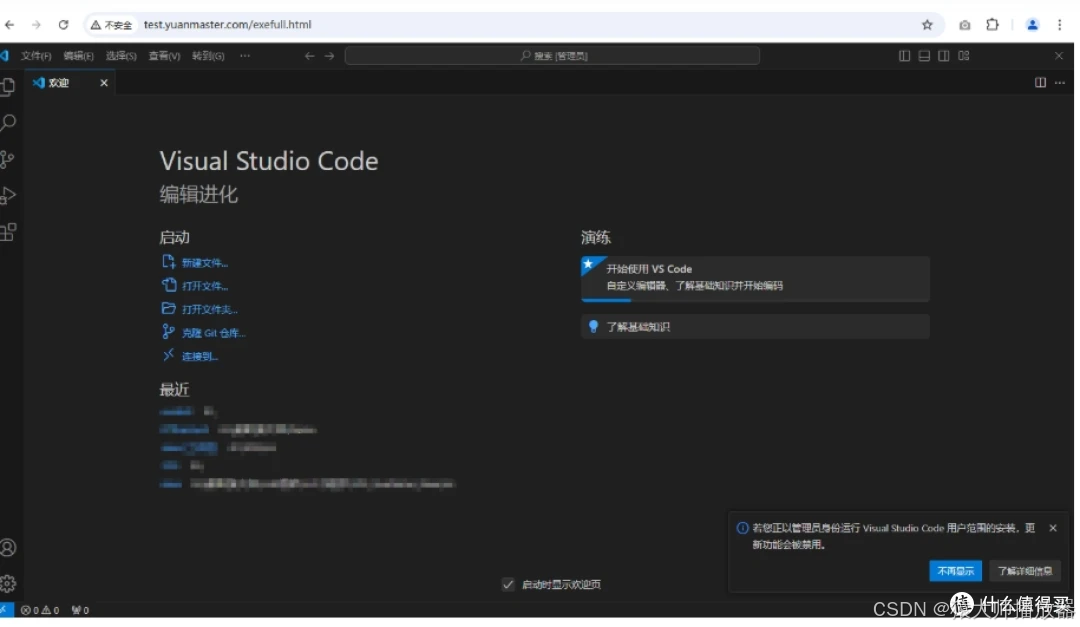Open the Accounts menu icon

click(x=8, y=548)
